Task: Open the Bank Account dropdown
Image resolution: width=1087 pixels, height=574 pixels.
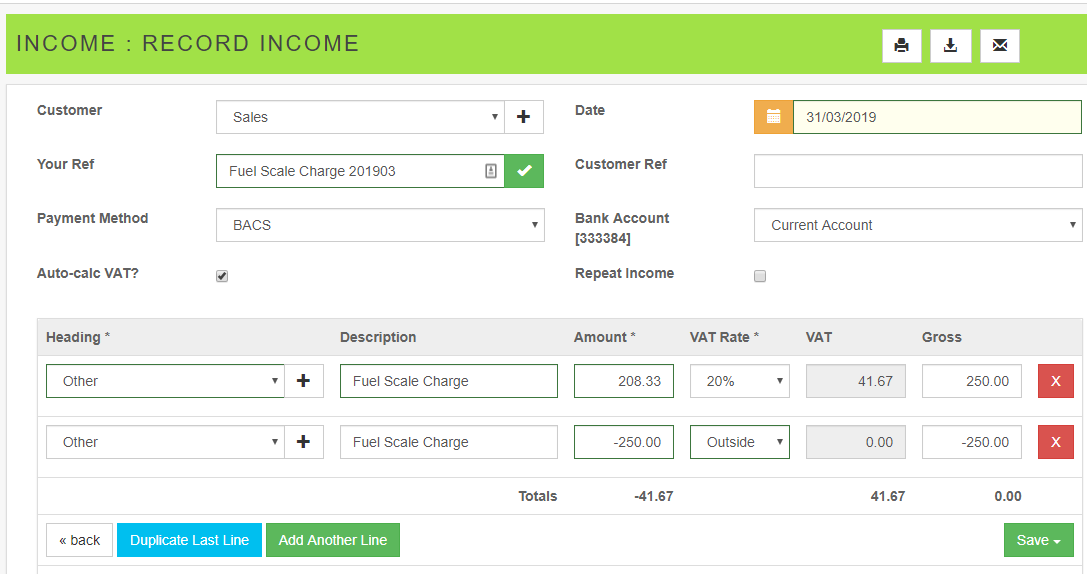Action: tap(917, 225)
